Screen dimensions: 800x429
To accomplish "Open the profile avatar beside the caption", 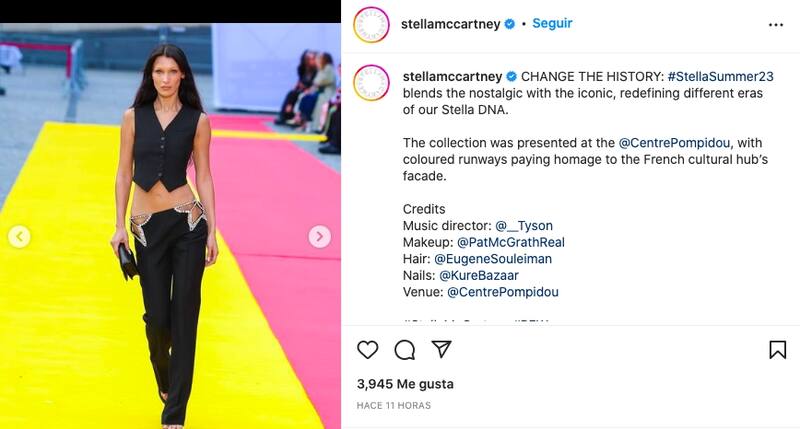I will [x=371, y=83].
